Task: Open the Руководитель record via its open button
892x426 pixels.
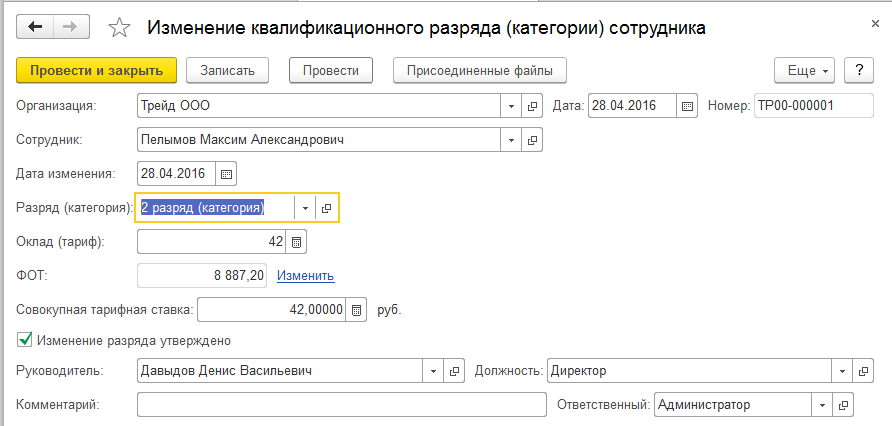Action: [x=455, y=371]
